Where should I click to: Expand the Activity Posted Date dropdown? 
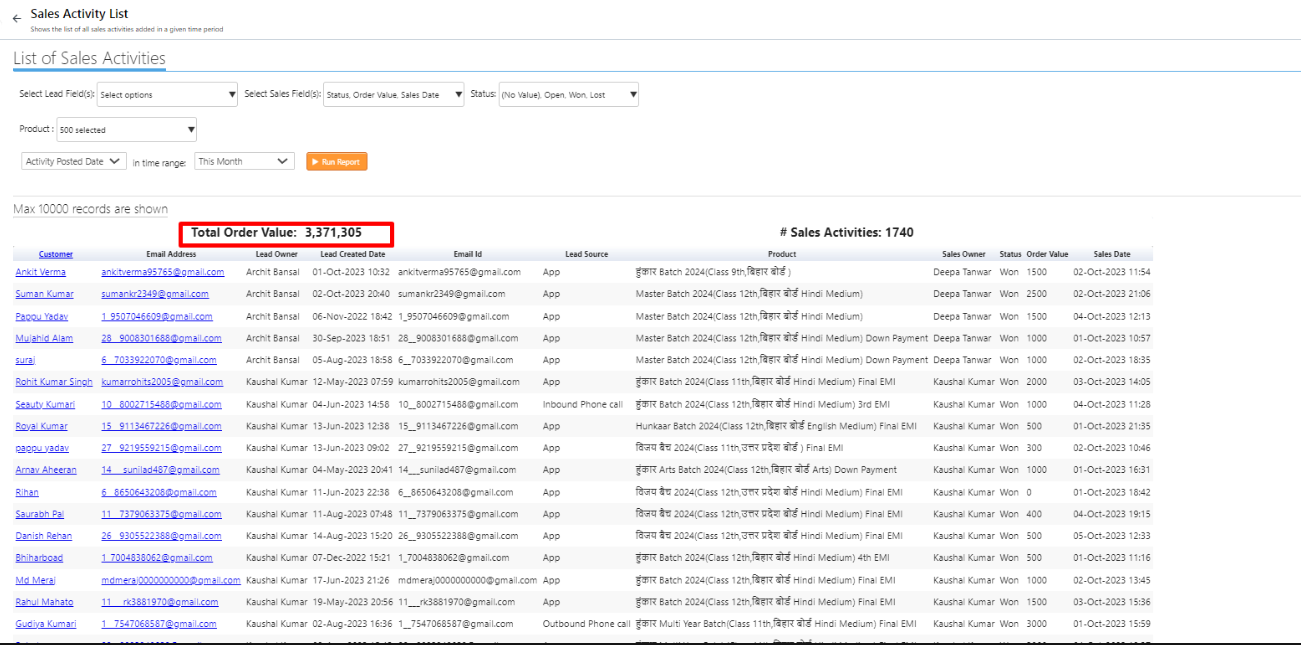[74, 161]
